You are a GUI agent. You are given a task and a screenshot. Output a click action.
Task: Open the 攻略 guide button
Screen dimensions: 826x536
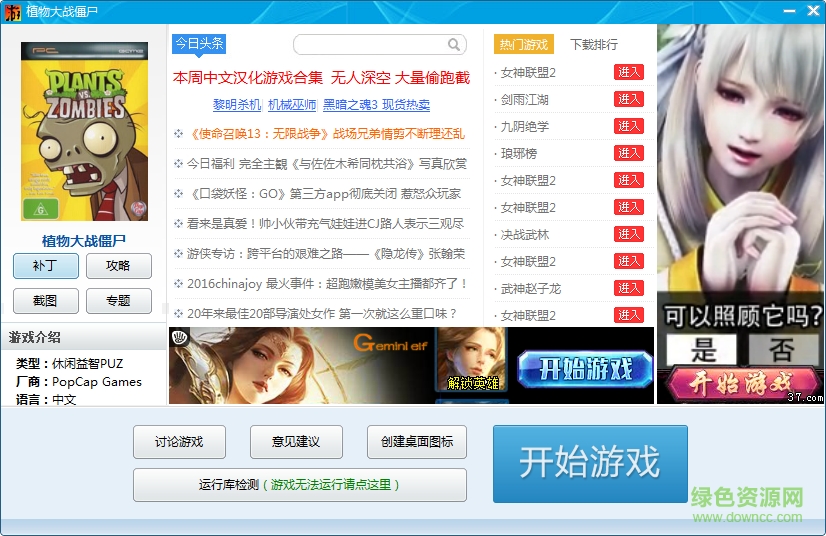pos(119,266)
